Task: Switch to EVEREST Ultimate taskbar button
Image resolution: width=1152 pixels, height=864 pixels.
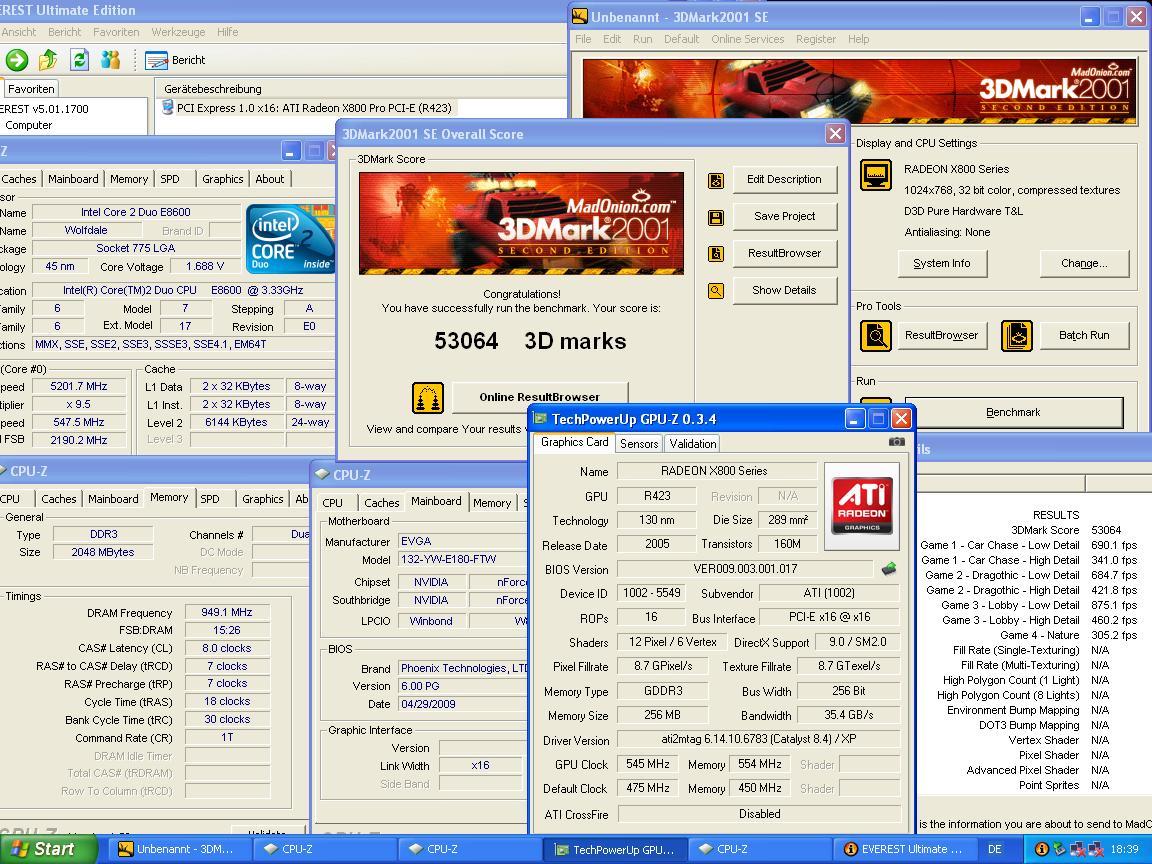Action: (905, 849)
